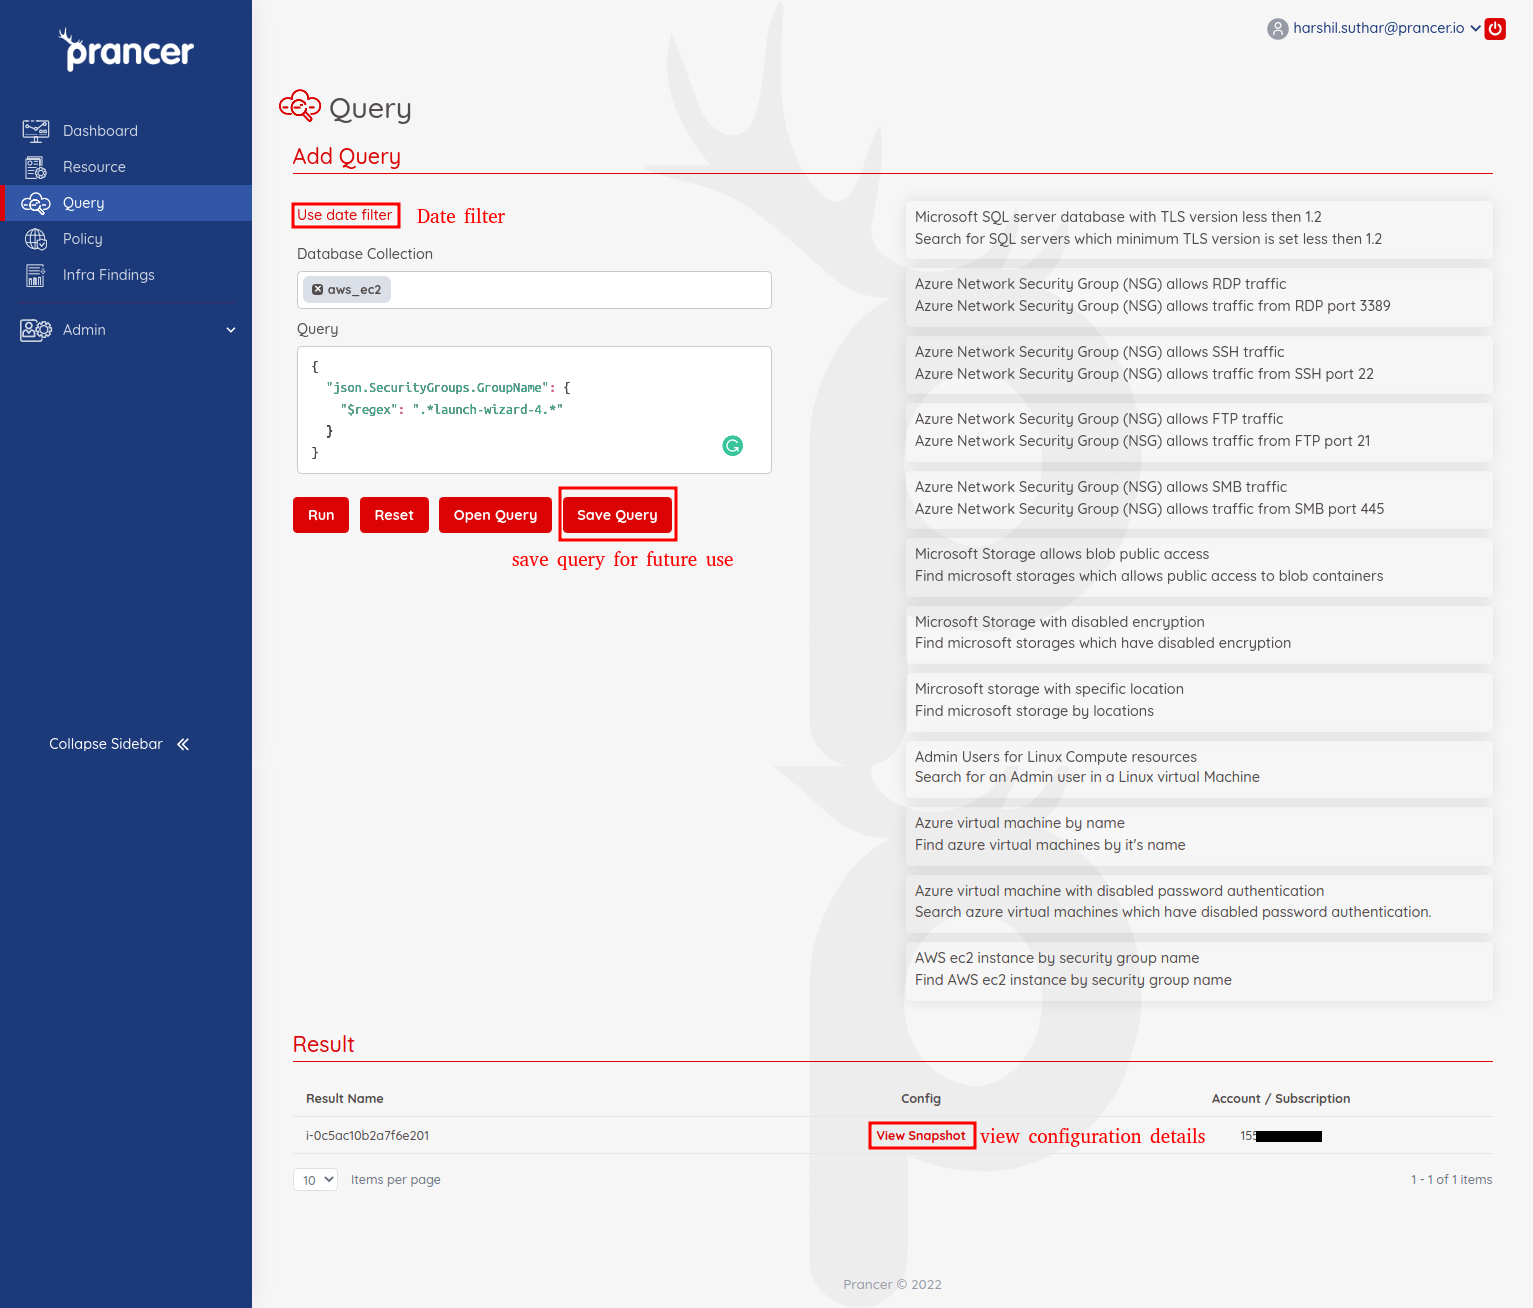The height and width of the screenshot is (1308, 1533).
Task: Click the Reset button
Action: [x=394, y=515]
